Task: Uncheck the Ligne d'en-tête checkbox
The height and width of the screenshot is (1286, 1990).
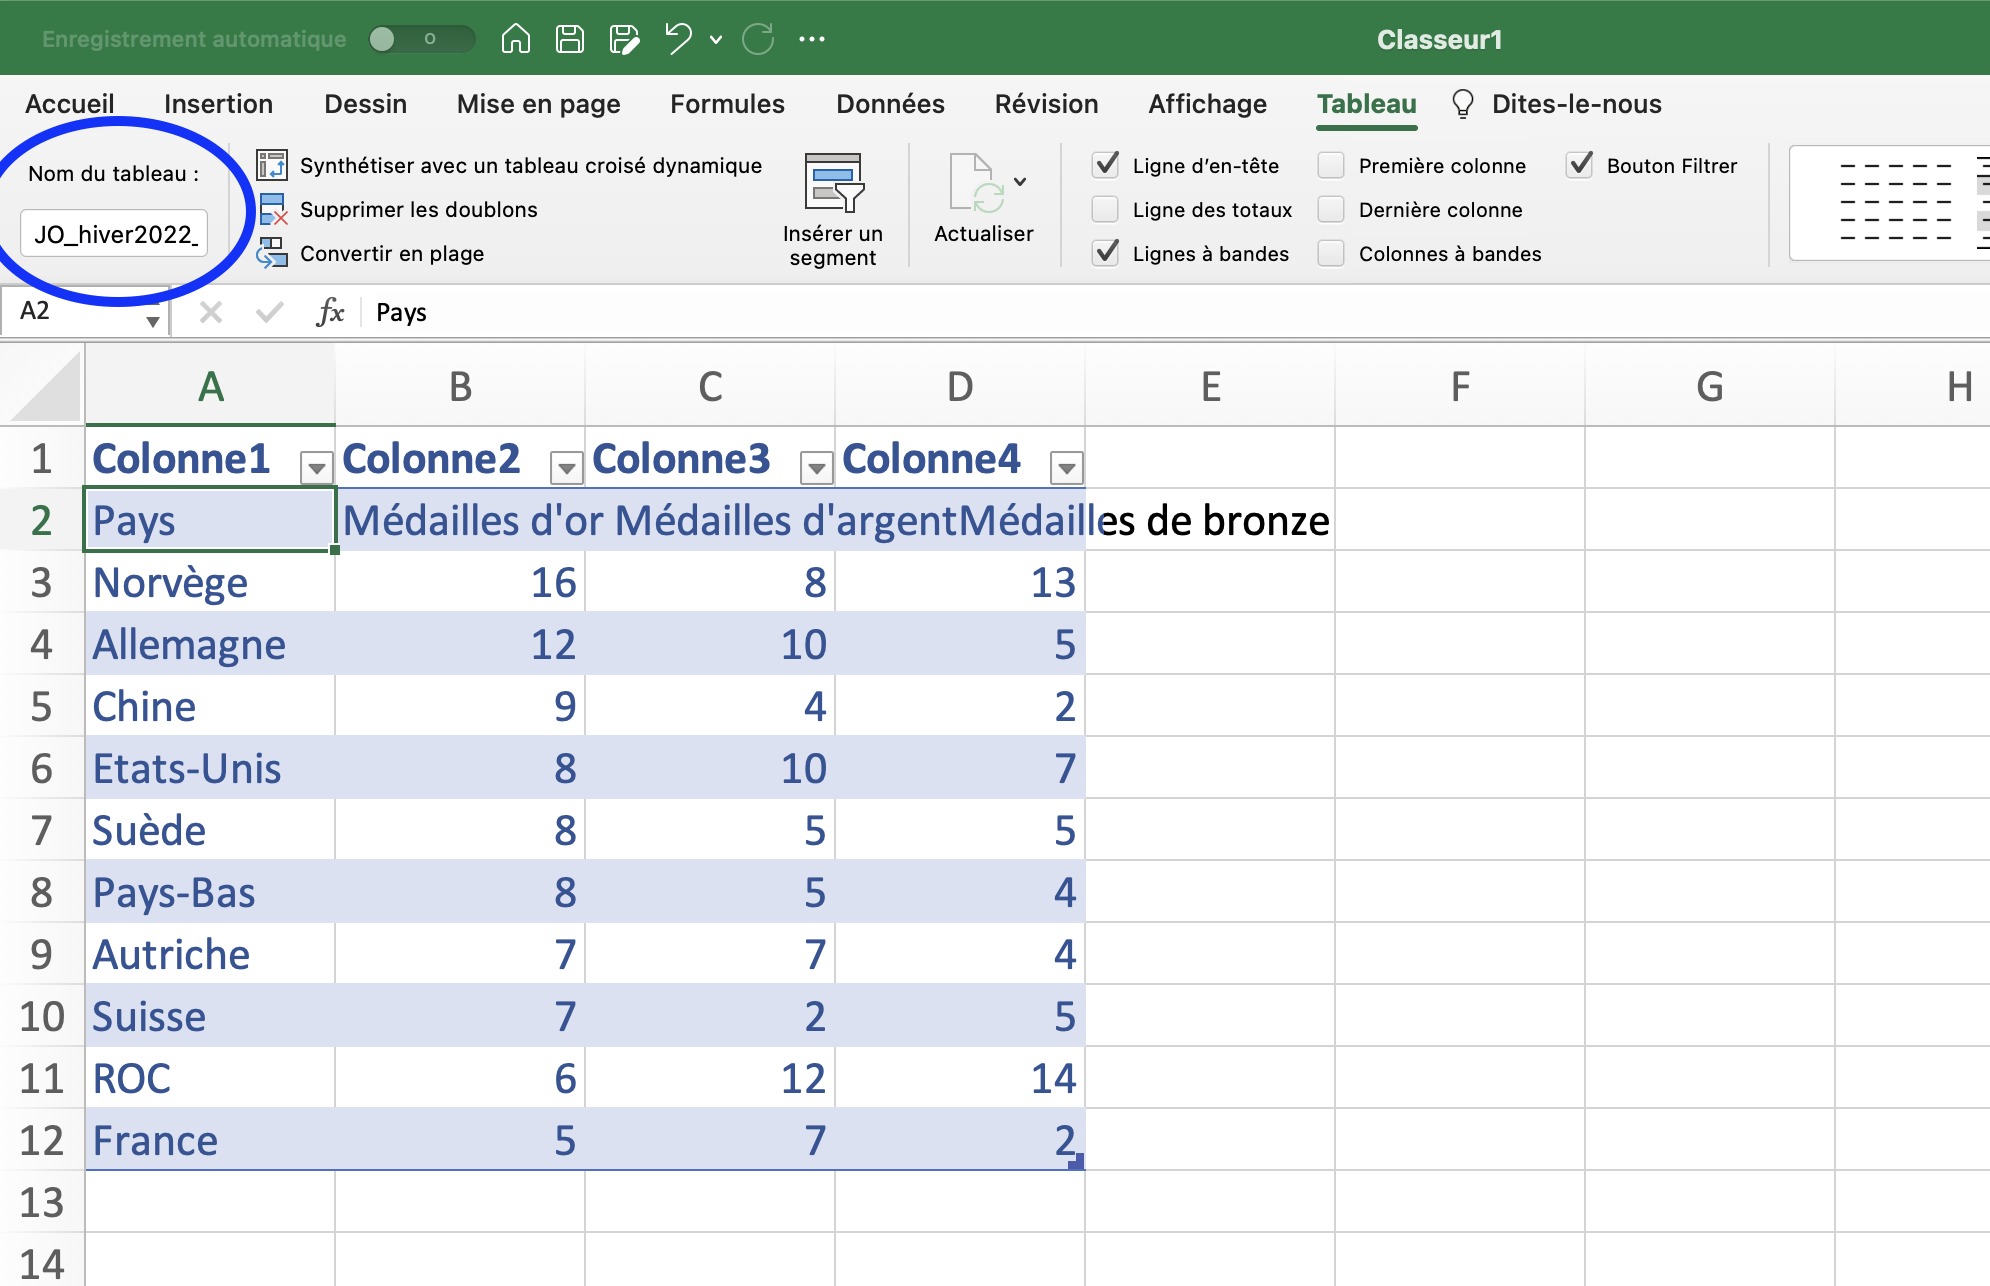Action: [1105, 165]
